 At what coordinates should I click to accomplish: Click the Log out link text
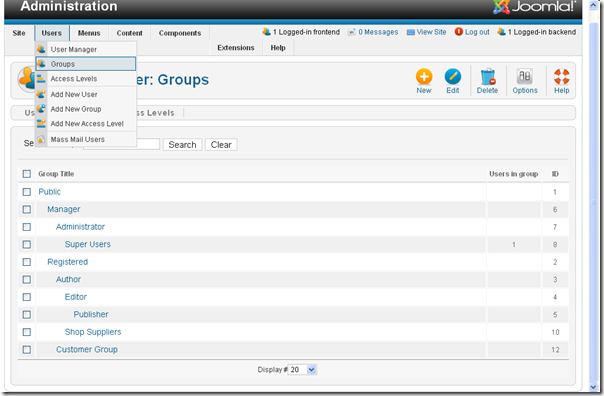[477, 32]
